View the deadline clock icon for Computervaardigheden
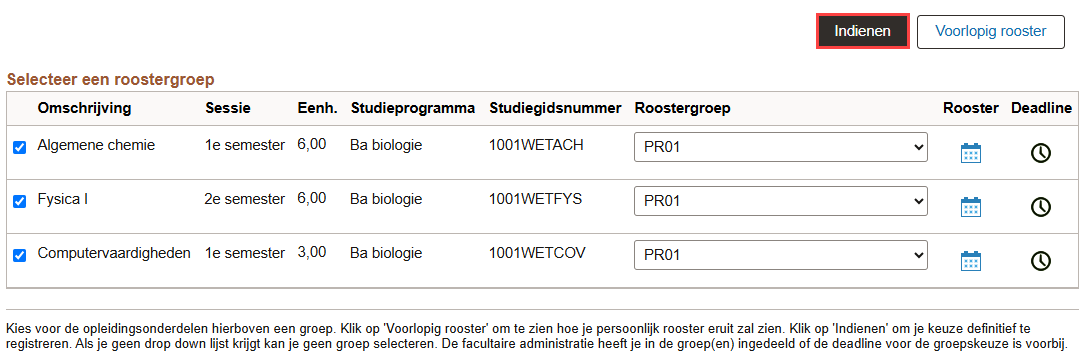The height and width of the screenshot is (361, 1080). (x=1041, y=261)
